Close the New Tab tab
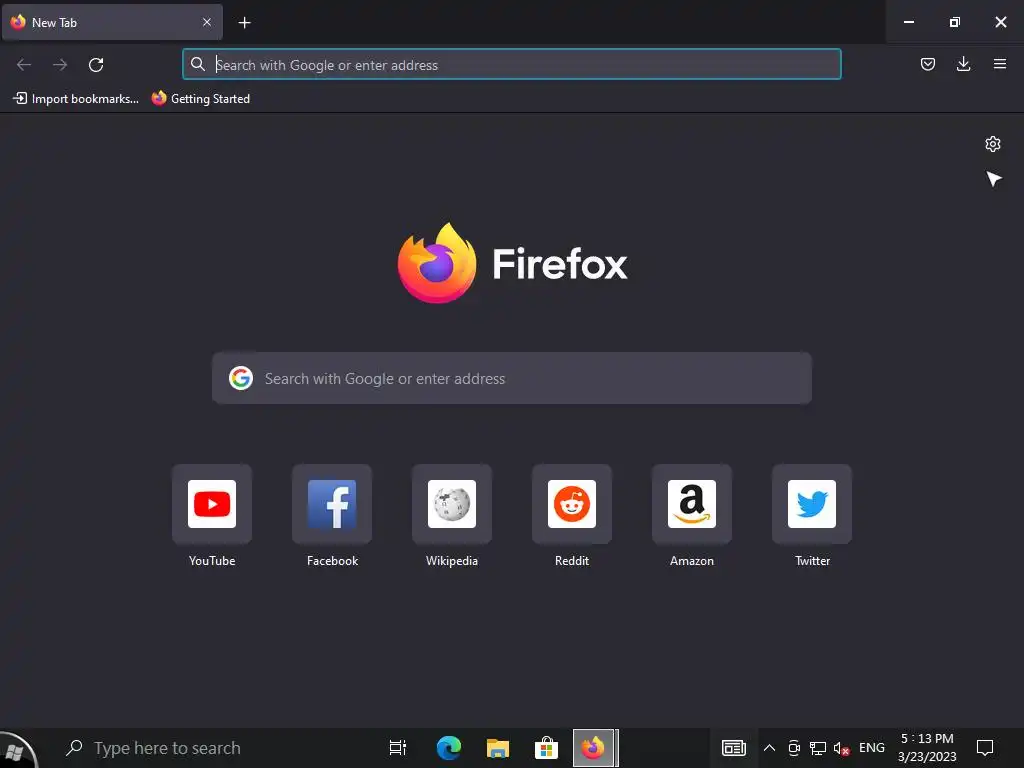The width and height of the screenshot is (1024, 768). coord(206,22)
